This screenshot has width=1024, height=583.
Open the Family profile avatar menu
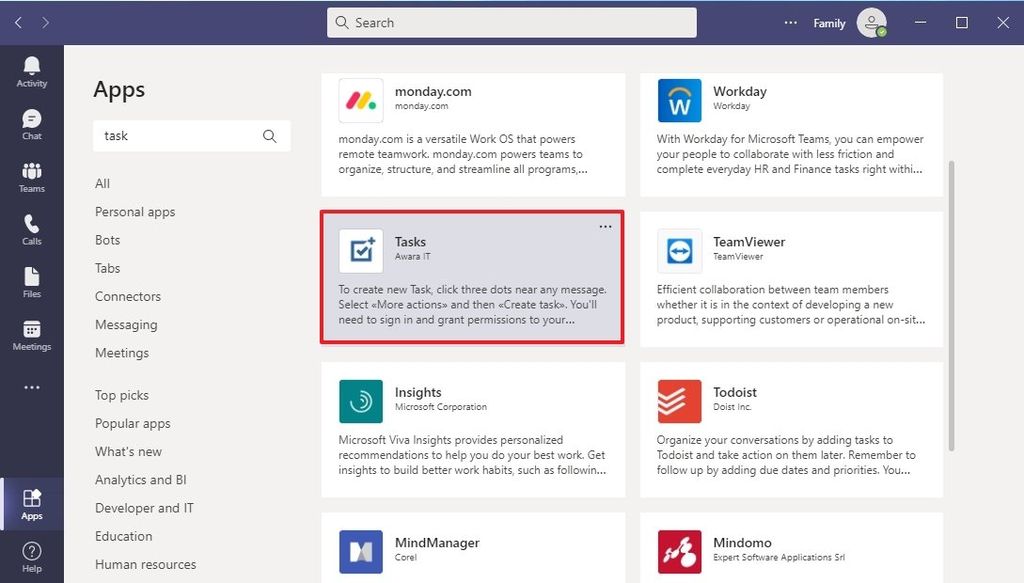(871, 22)
